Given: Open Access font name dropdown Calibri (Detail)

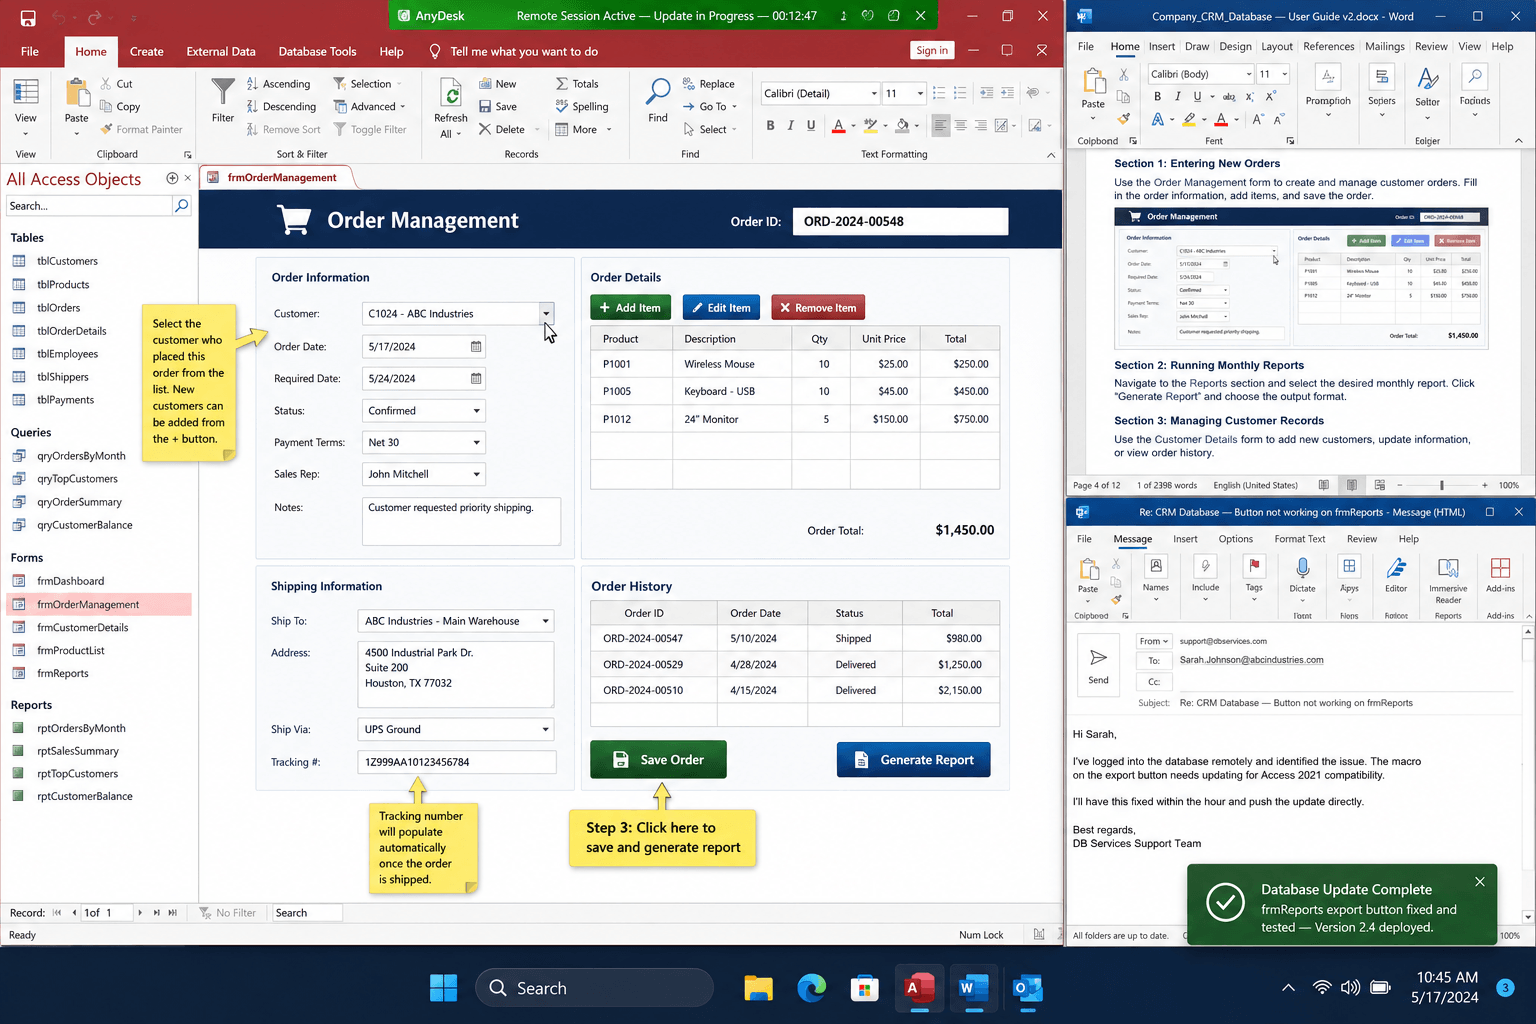Looking at the screenshot, I should (874, 94).
